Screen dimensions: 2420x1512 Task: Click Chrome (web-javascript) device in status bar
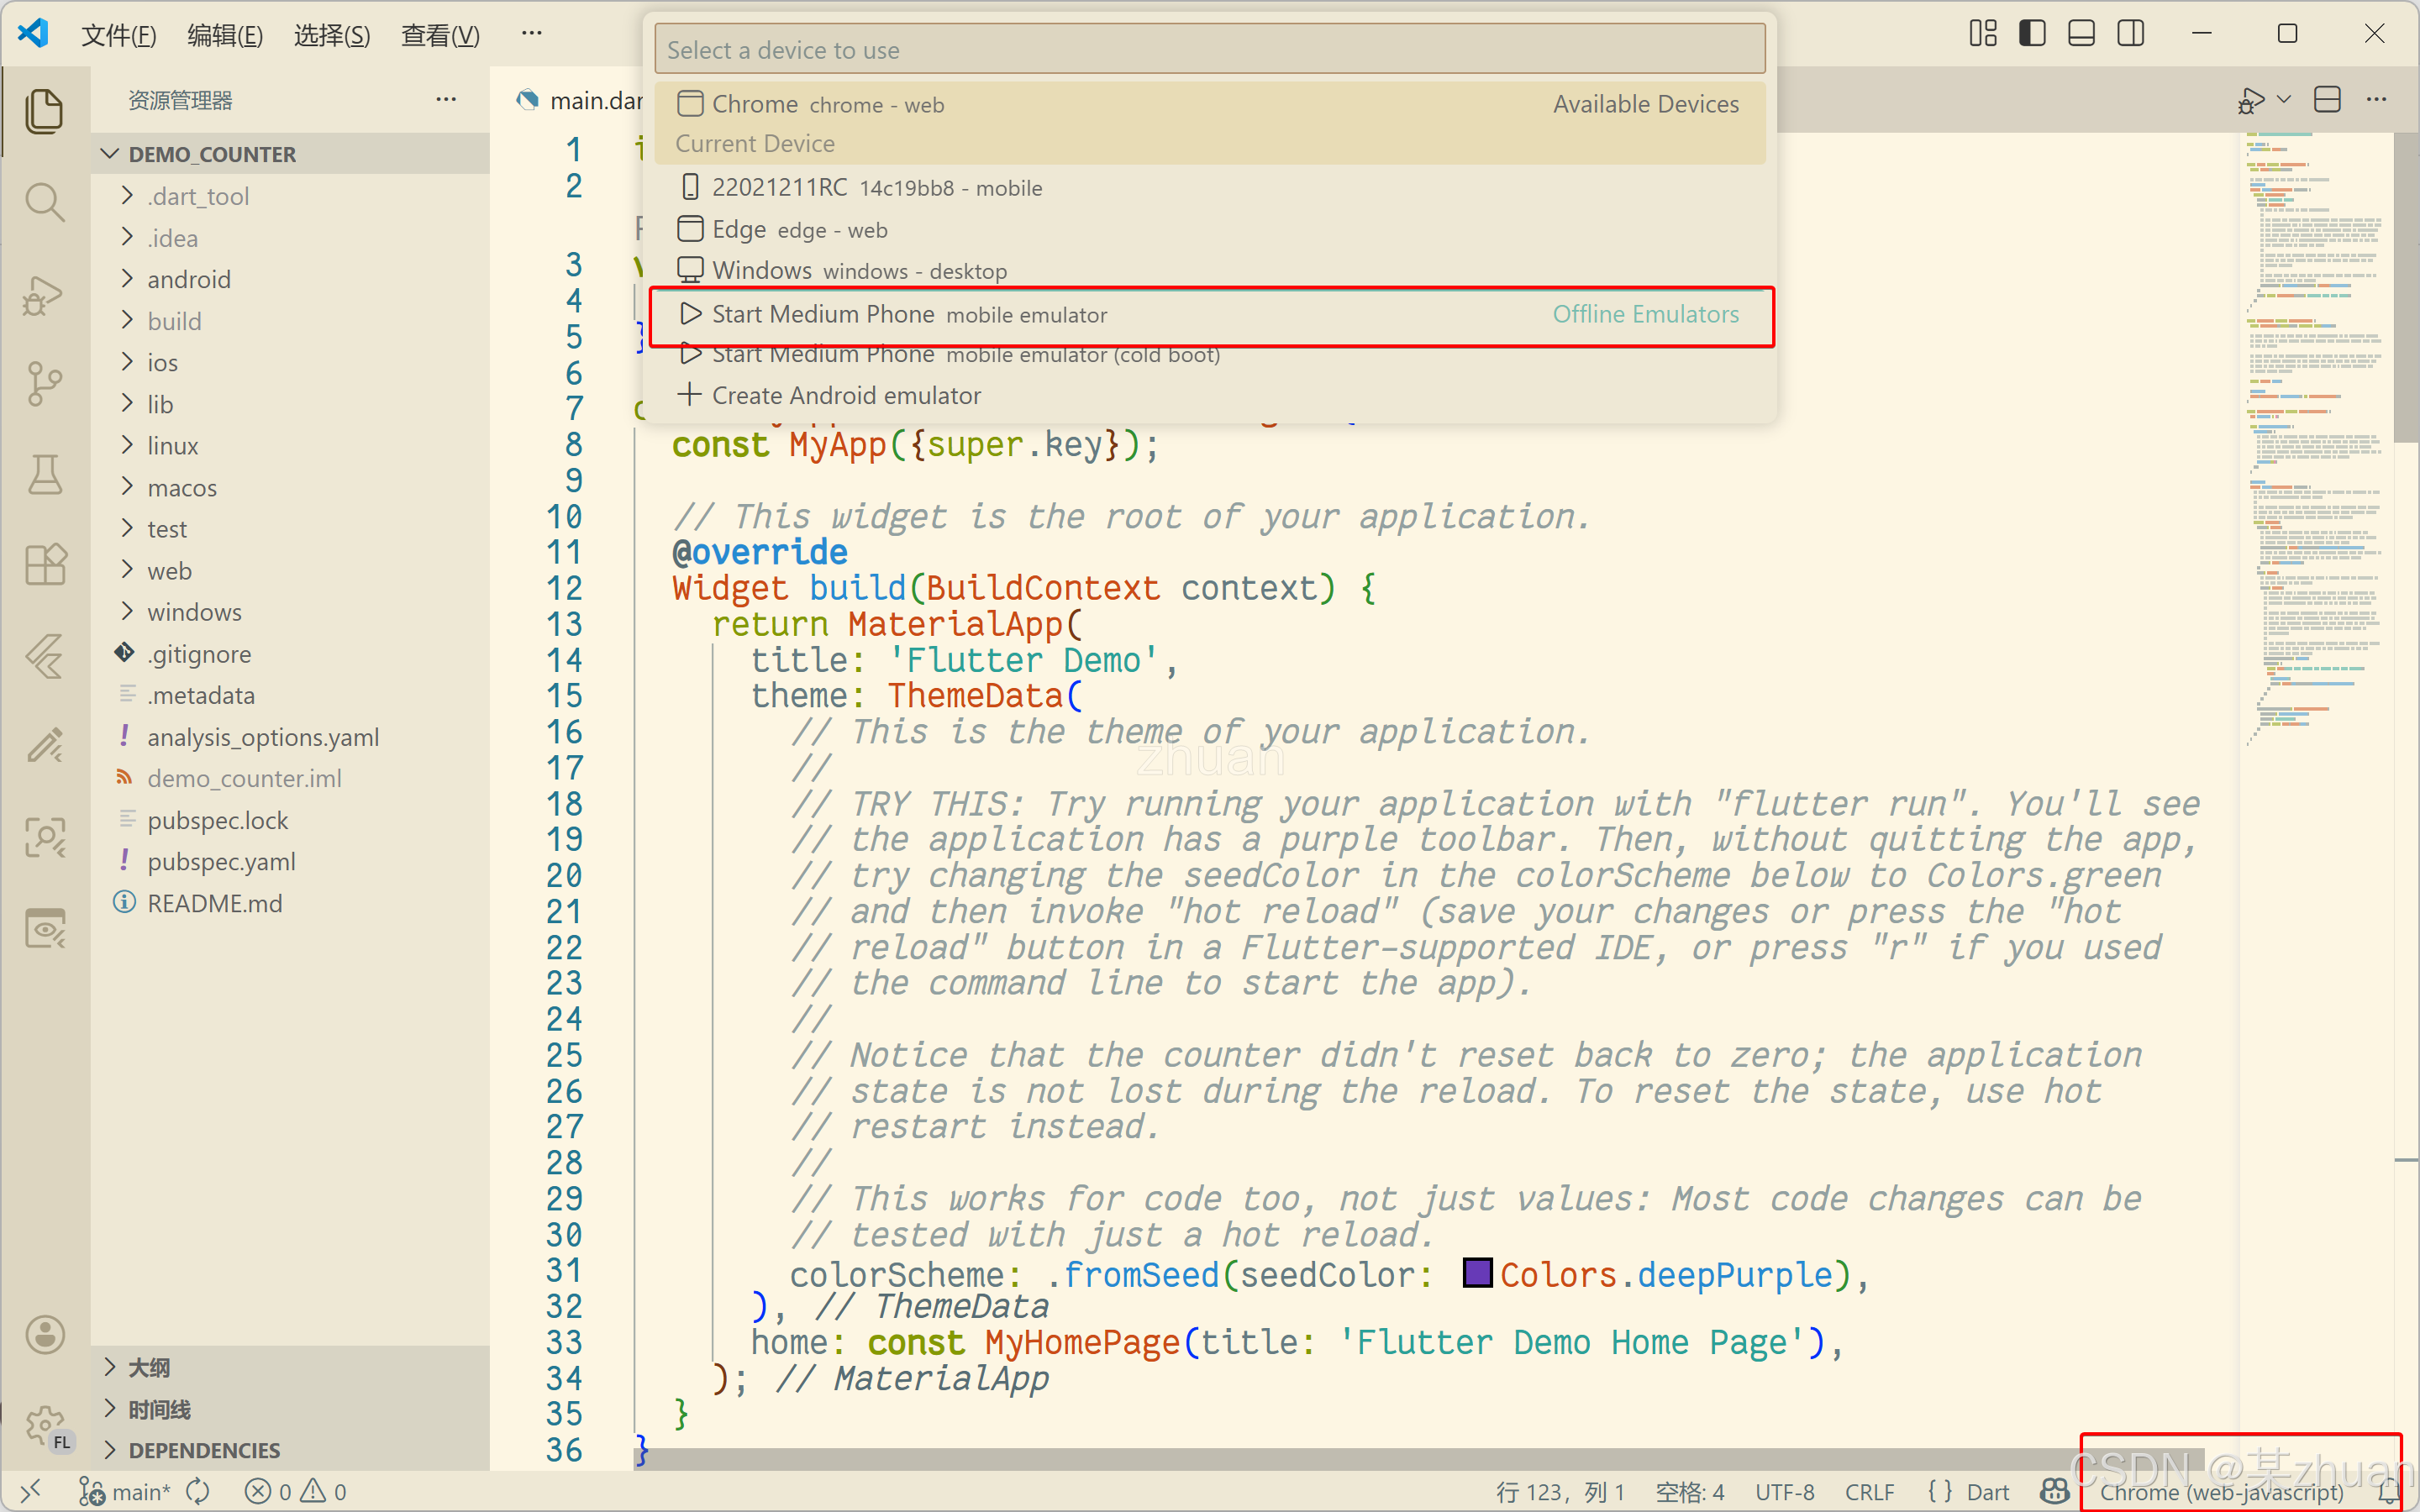[2220, 1492]
